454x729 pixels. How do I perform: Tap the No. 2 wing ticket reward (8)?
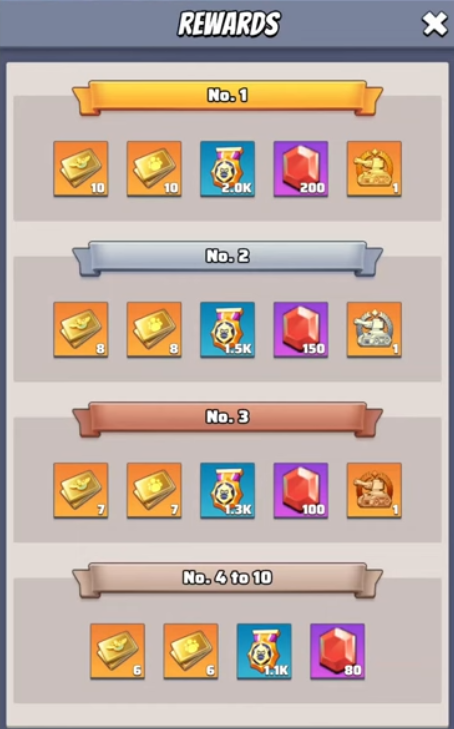point(81,330)
